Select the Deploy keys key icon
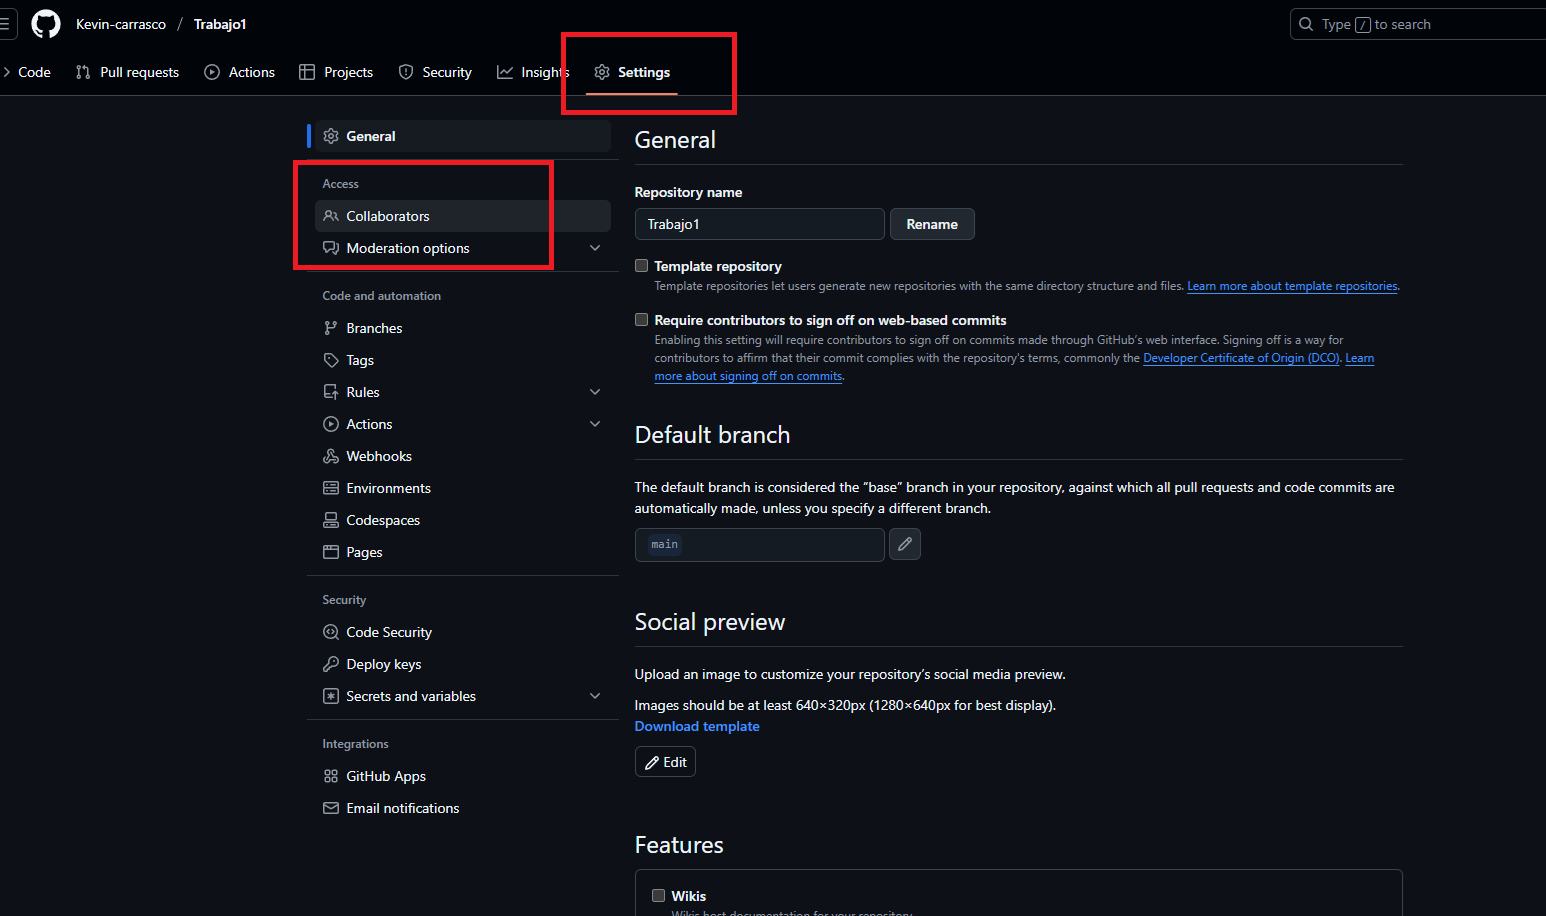Image resolution: width=1546 pixels, height=916 pixels. [x=331, y=664]
